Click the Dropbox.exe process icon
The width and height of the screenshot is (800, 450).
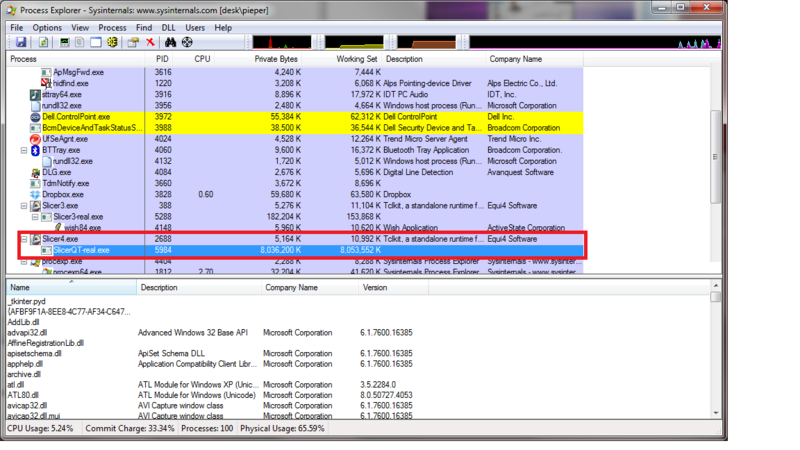point(35,195)
